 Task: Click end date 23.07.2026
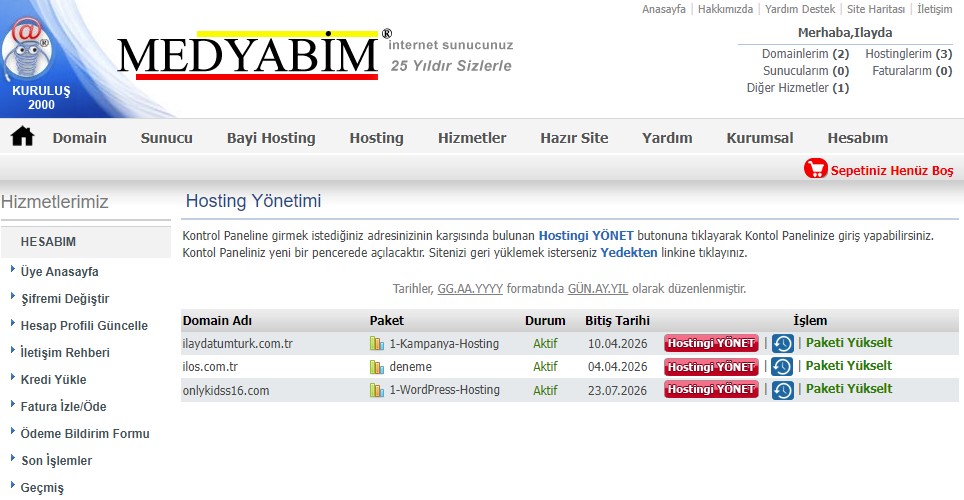click(617, 390)
